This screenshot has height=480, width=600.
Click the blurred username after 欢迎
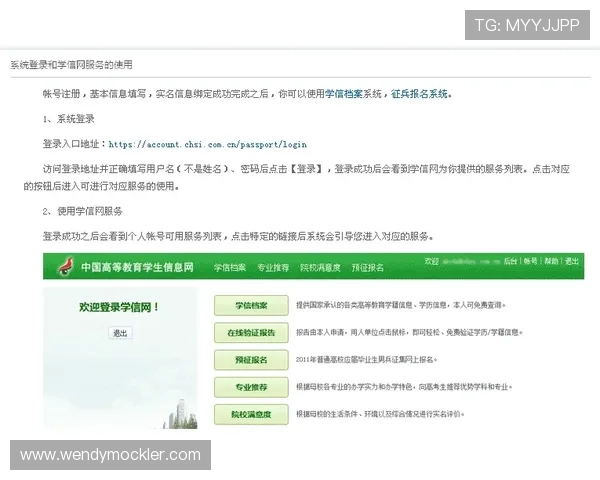click(471, 261)
